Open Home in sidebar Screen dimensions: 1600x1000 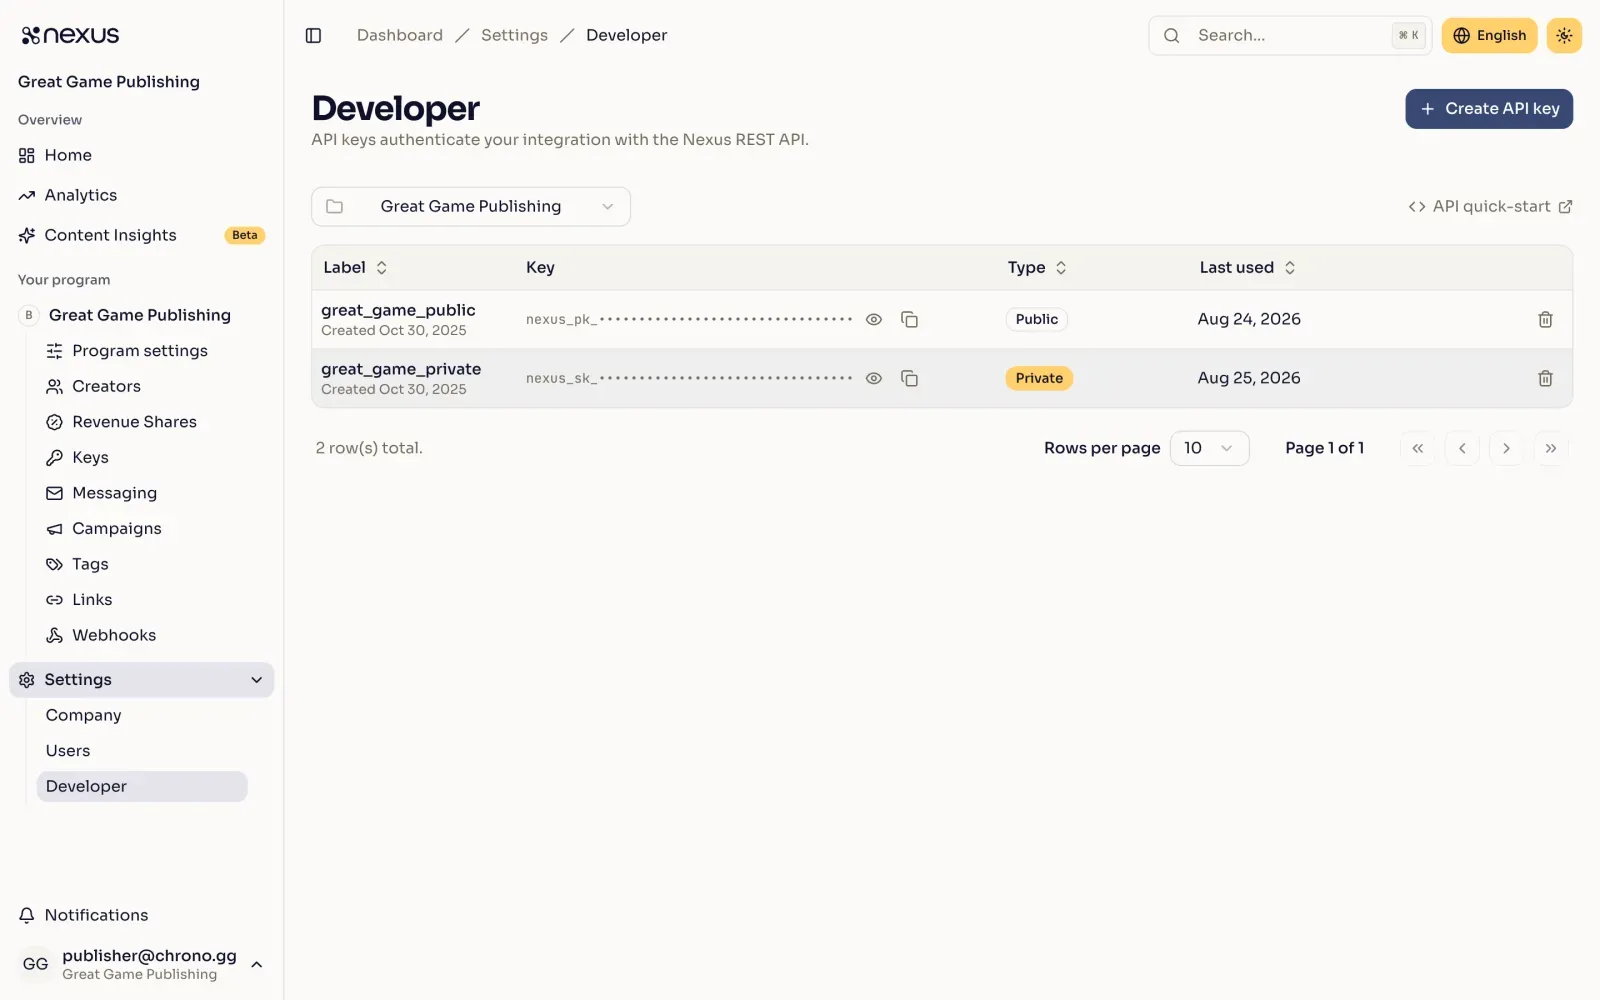tap(142, 155)
